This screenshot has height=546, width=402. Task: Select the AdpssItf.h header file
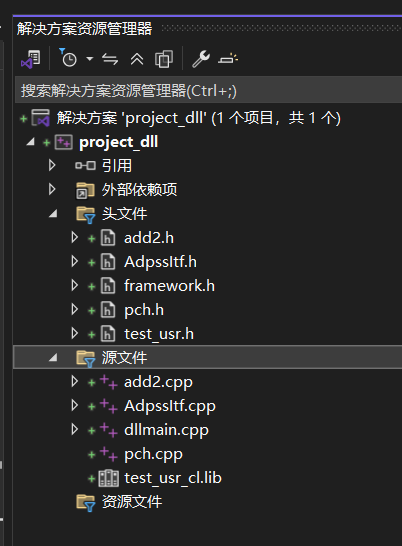tap(160, 262)
